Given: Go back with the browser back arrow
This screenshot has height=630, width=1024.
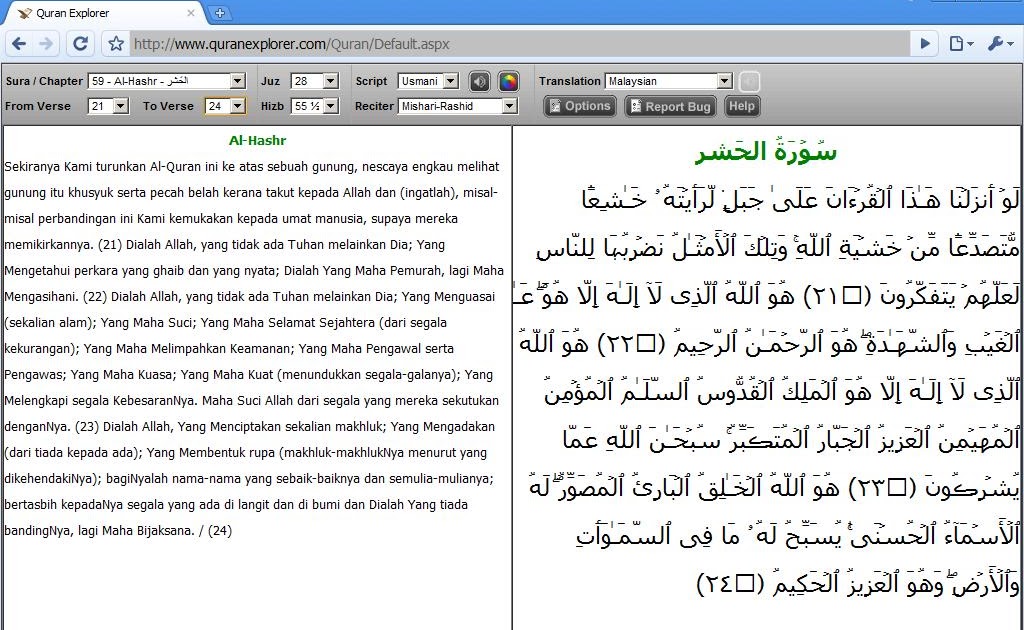Looking at the screenshot, I should [19, 44].
